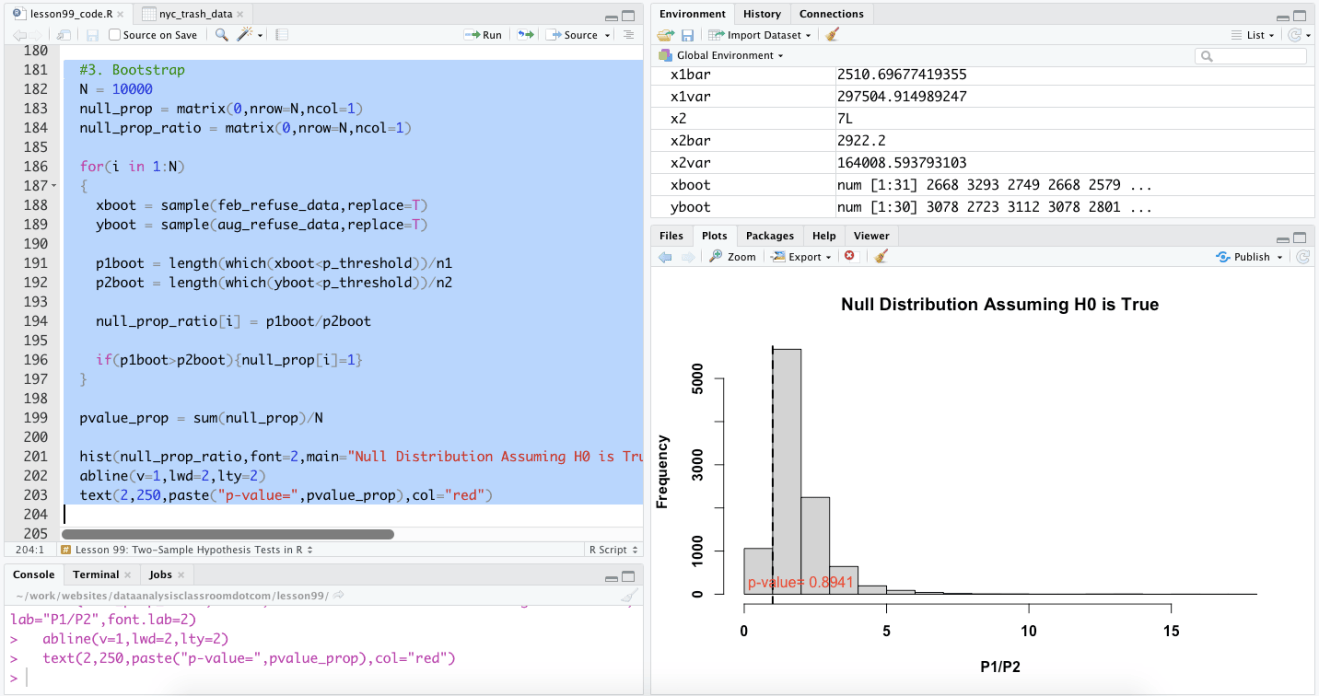1319x696 pixels.
Task: Save workspace in the Environment pane
Action: pyautogui.click(x=688, y=35)
